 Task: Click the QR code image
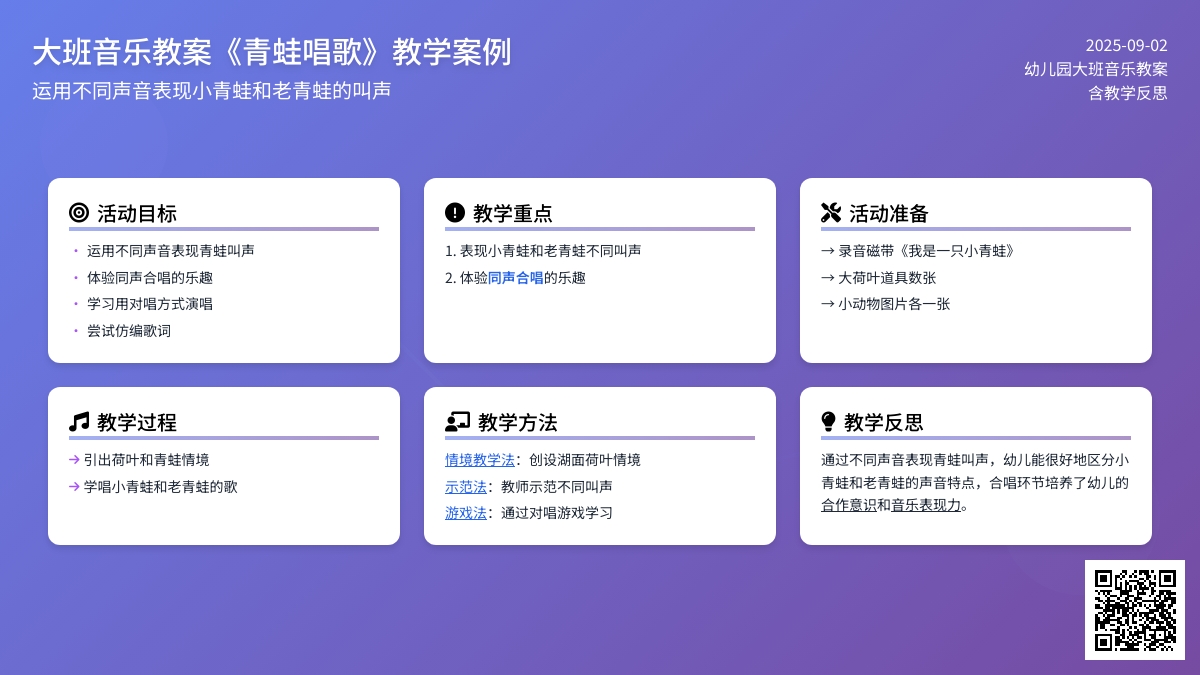pyautogui.click(x=1135, y=610)
